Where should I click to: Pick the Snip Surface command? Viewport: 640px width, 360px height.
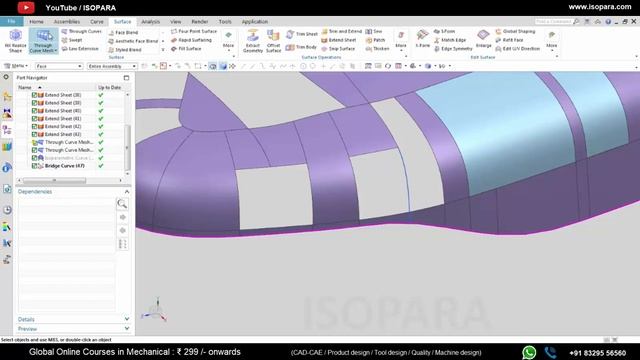pos(338,49)
